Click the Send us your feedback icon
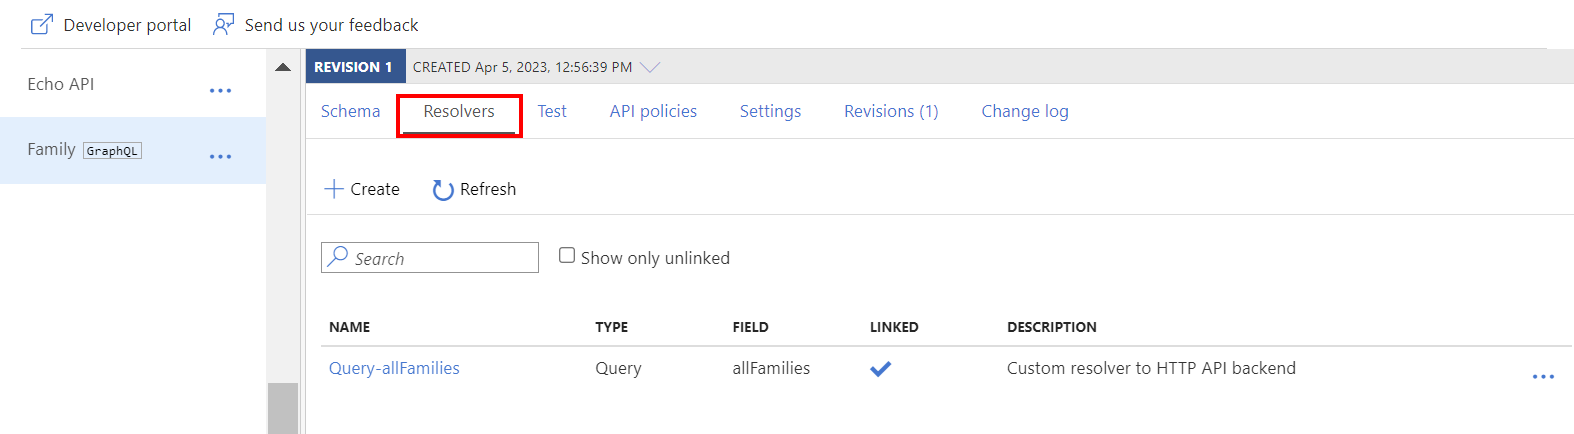Viewport: 1574px width, 434px height. (x=224, y=25)
